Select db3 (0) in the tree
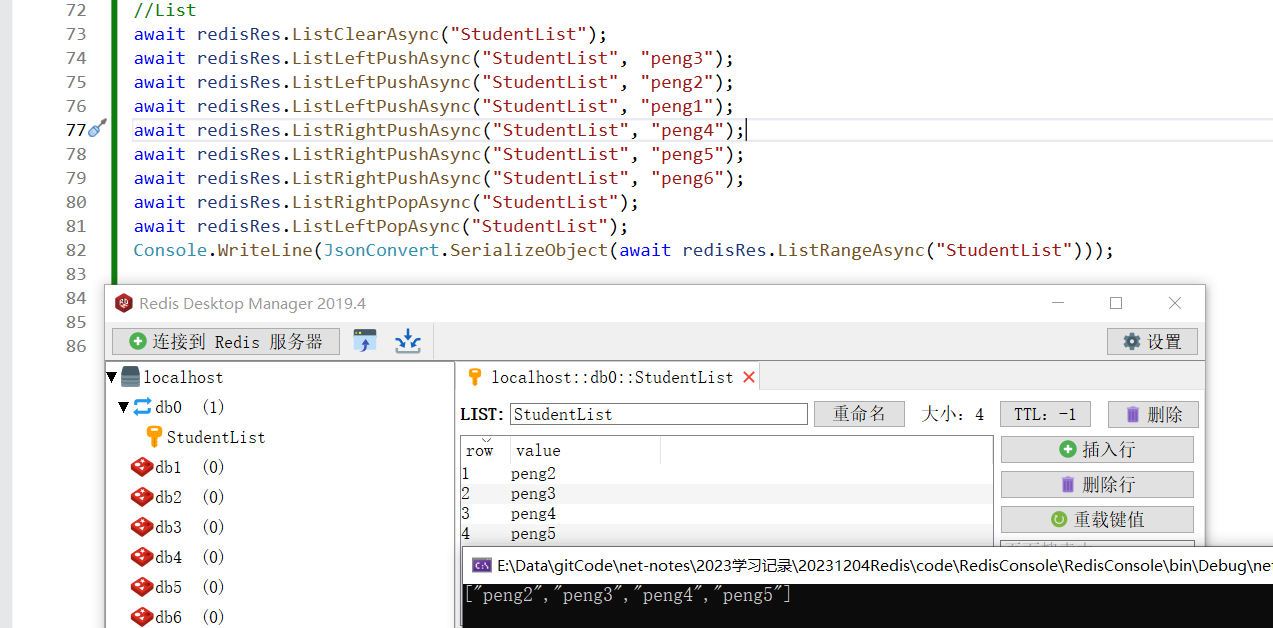Viewport: 1273px width, 628px height. [x=190, y=527]
